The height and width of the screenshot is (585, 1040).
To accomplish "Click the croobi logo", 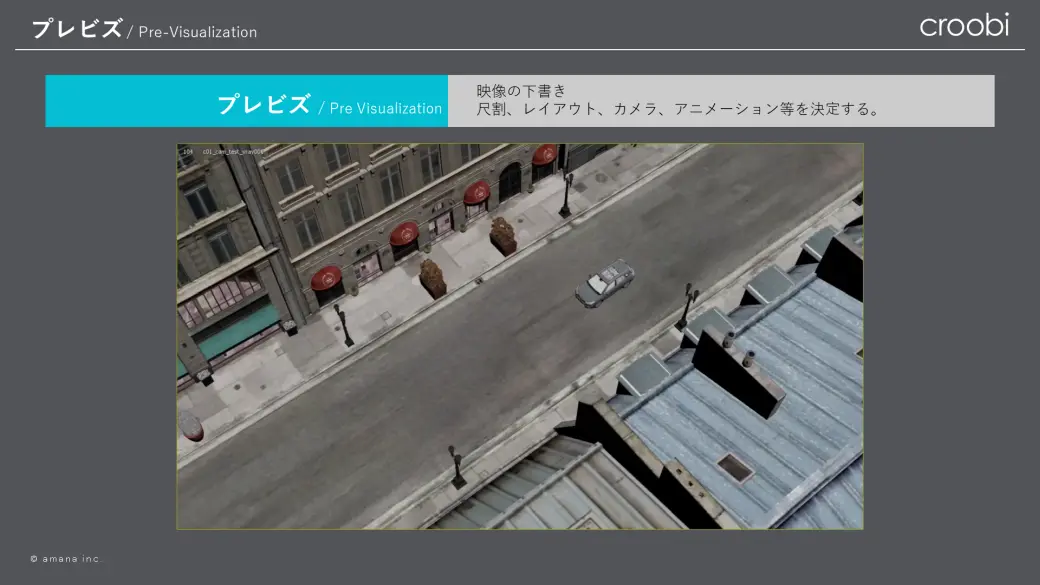I will point(964,25).
